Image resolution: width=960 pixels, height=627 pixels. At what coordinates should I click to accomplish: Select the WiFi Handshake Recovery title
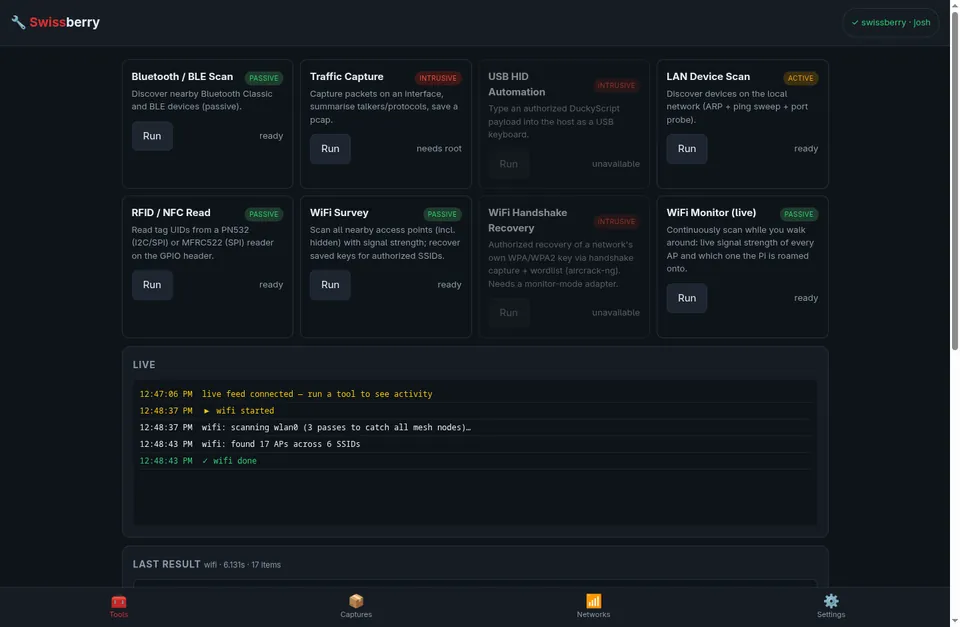(527, 220)
